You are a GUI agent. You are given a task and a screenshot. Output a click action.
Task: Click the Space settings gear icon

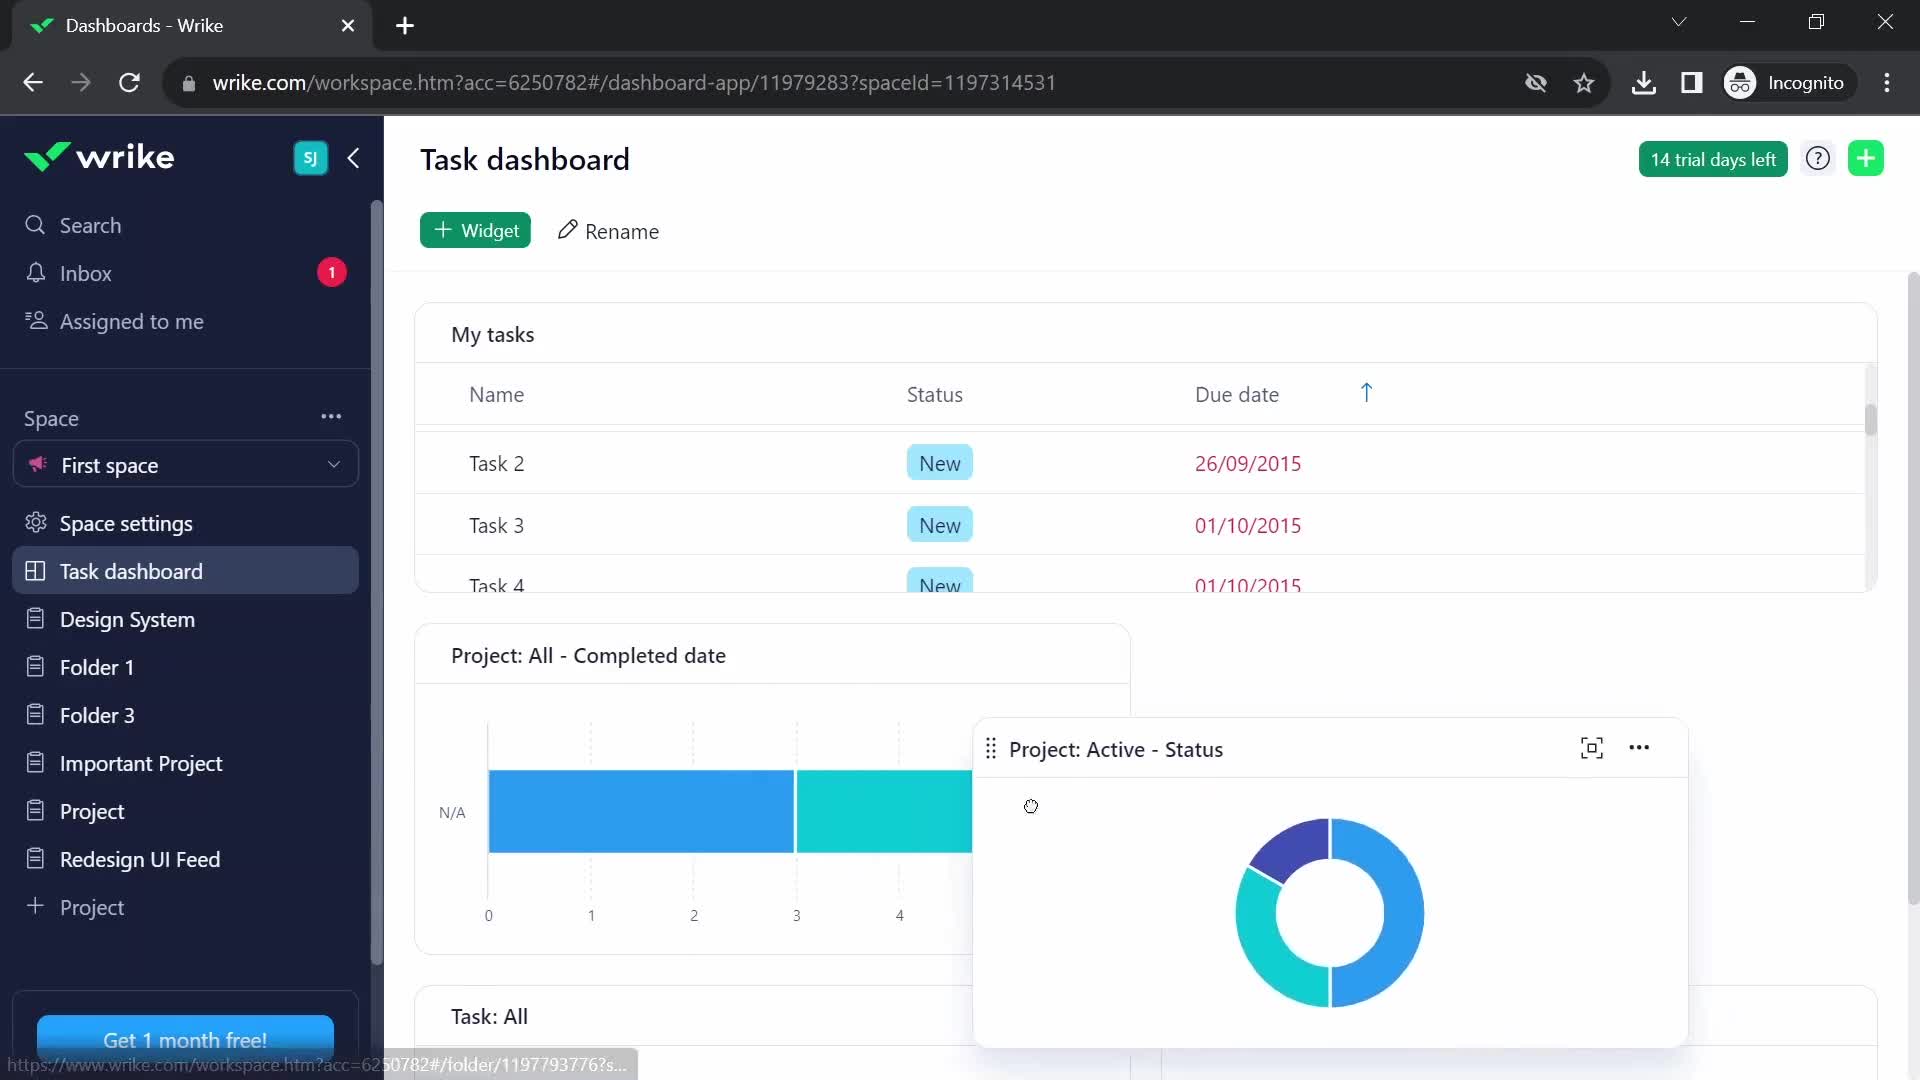point(36,522)
